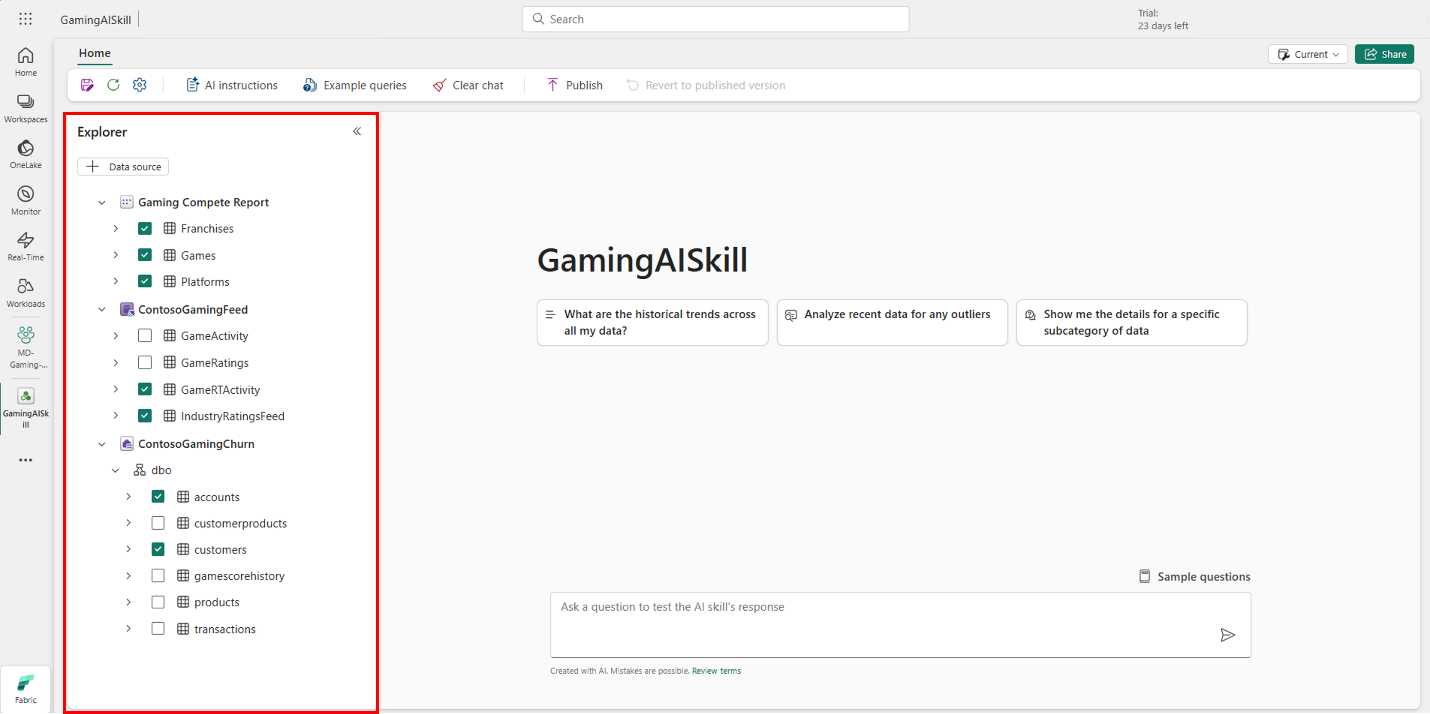
Task: Open Example queries
Action: (x=355, y=85)
